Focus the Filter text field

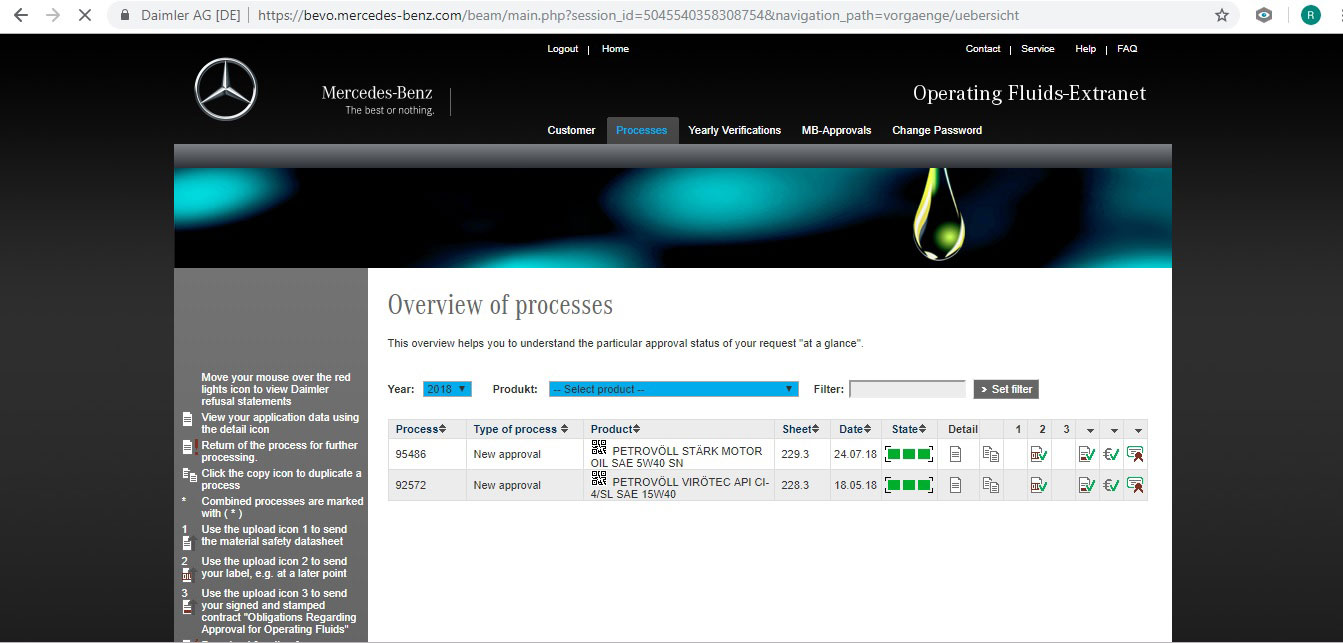tap(907, 389)
